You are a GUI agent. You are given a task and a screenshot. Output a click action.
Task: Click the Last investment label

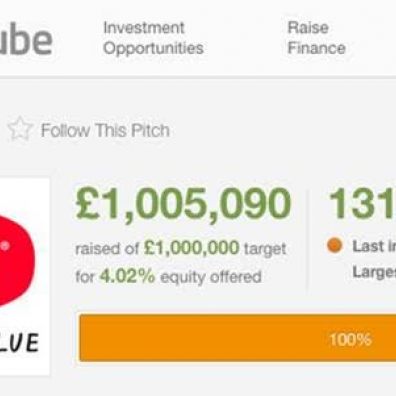374,246
